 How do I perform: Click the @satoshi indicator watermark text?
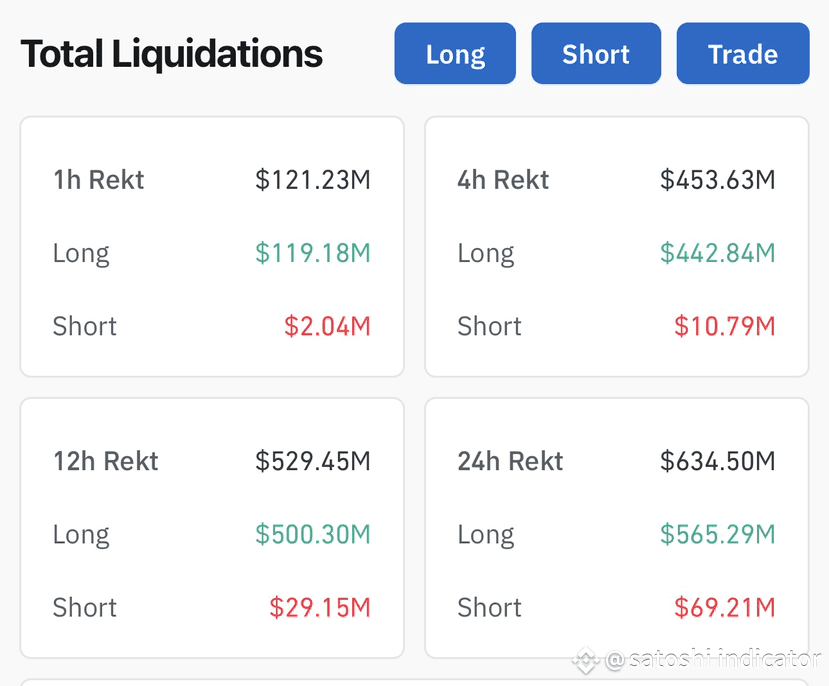pos(713,659)
